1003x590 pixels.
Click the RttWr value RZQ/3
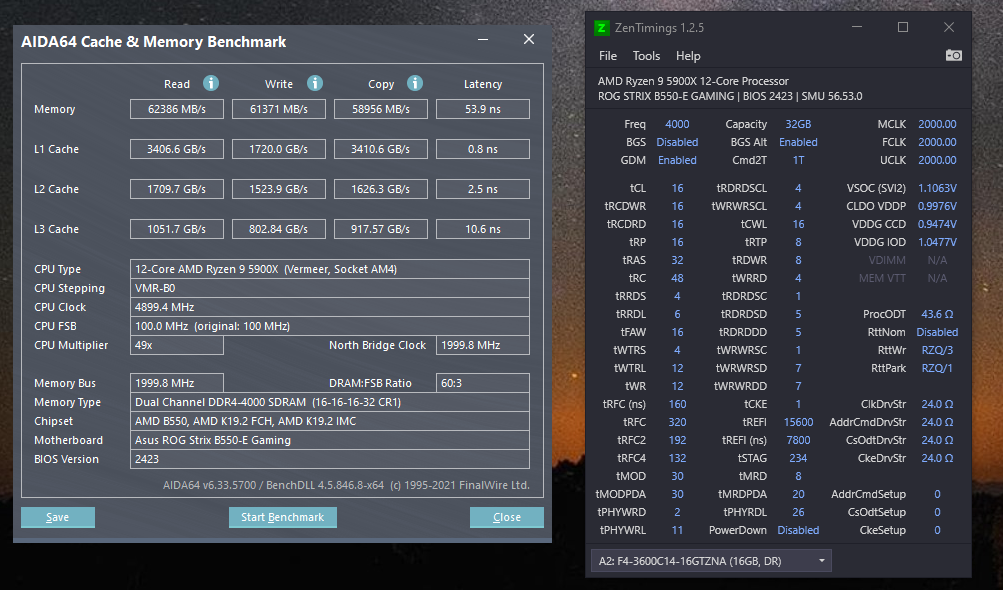[x=937, y=350]
